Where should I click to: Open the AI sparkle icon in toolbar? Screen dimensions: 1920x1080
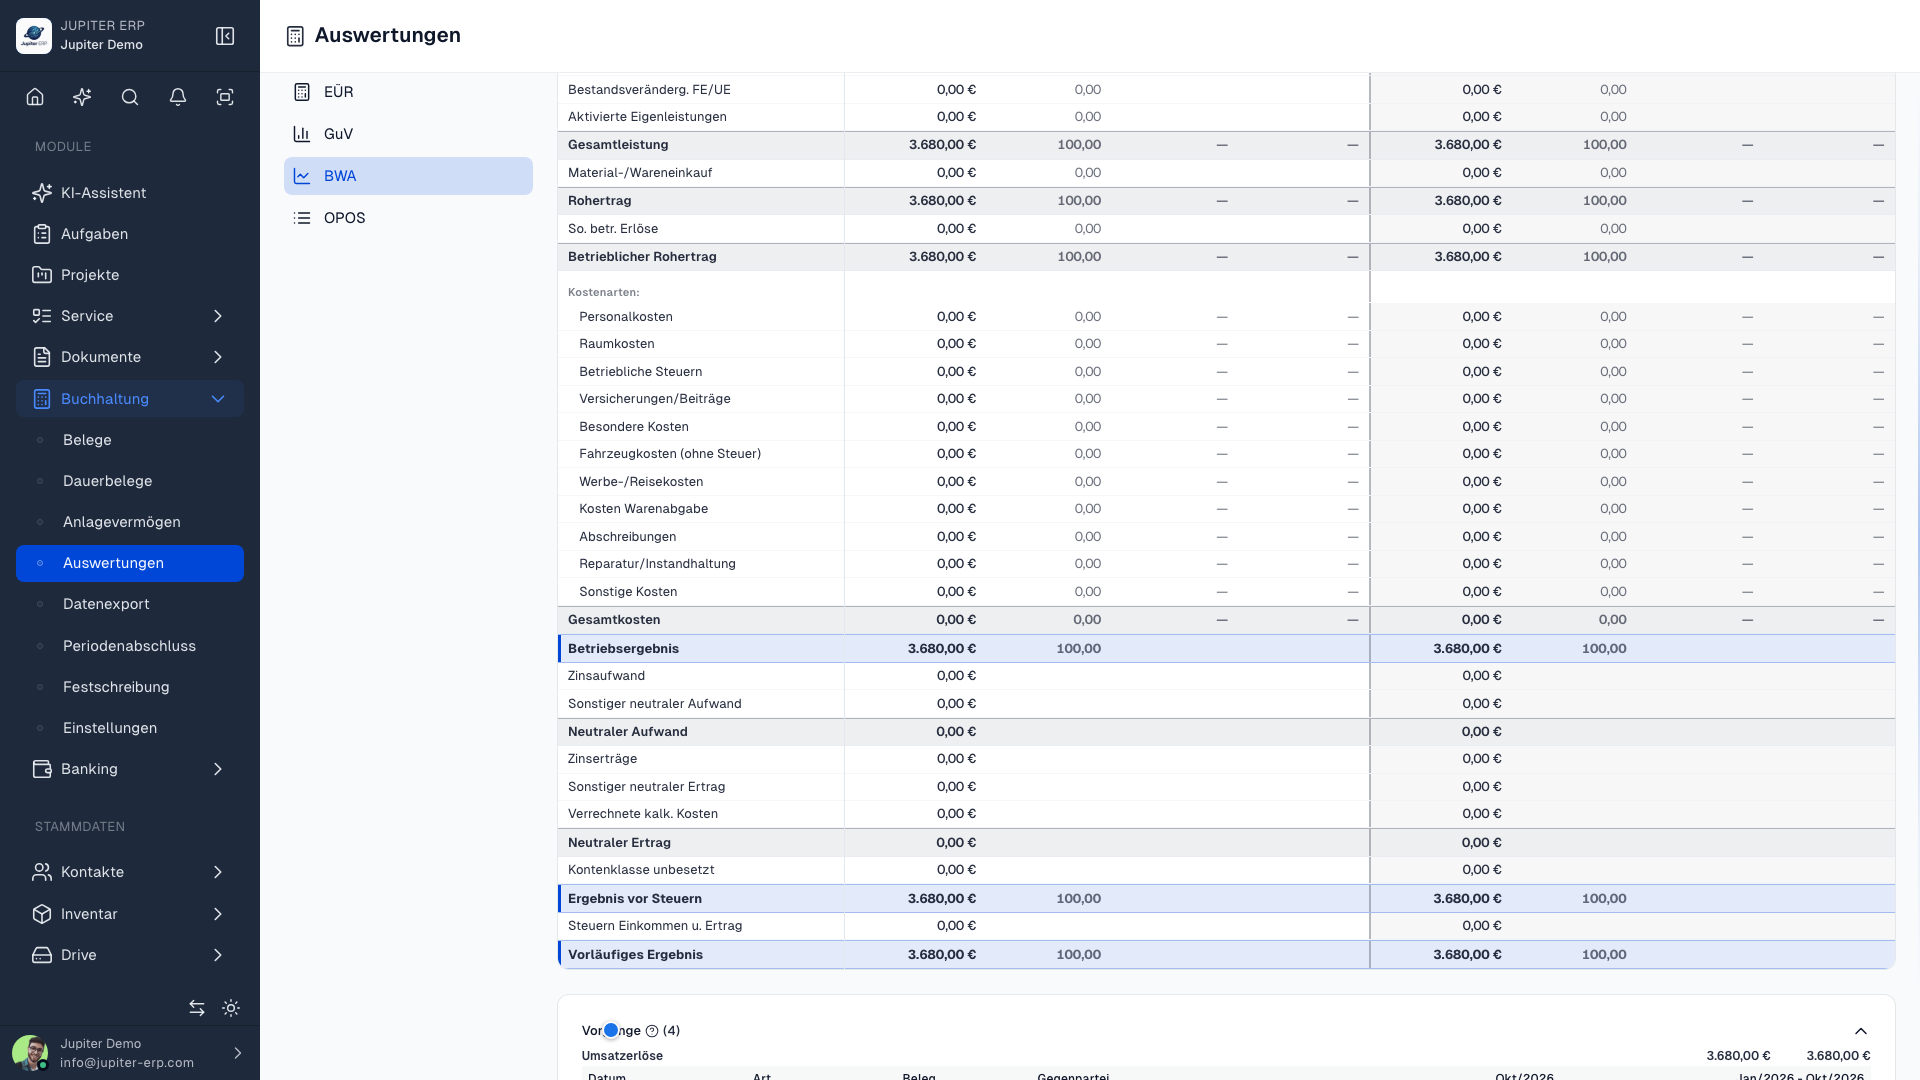[82, 97]
